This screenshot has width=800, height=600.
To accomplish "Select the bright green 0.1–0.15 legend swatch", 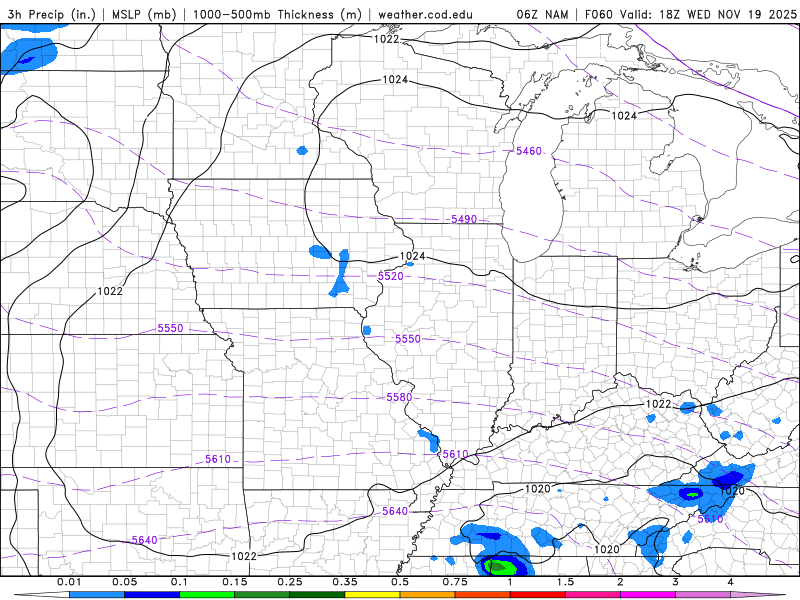I will (207, 595).
